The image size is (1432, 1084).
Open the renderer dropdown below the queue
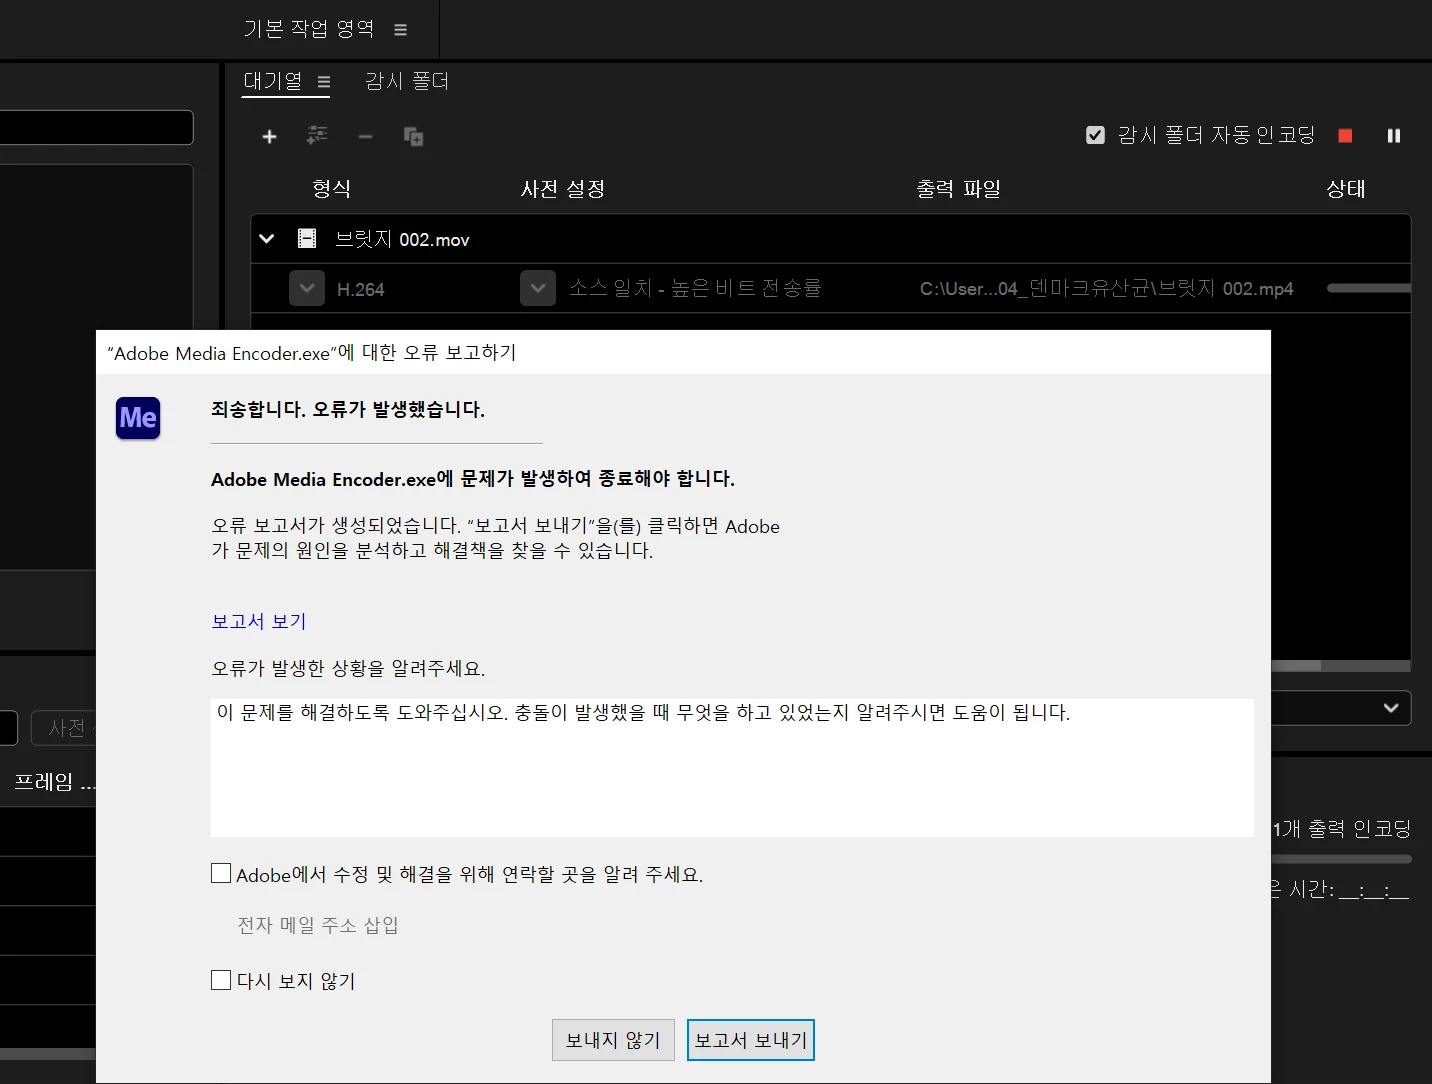point(1391,708)
